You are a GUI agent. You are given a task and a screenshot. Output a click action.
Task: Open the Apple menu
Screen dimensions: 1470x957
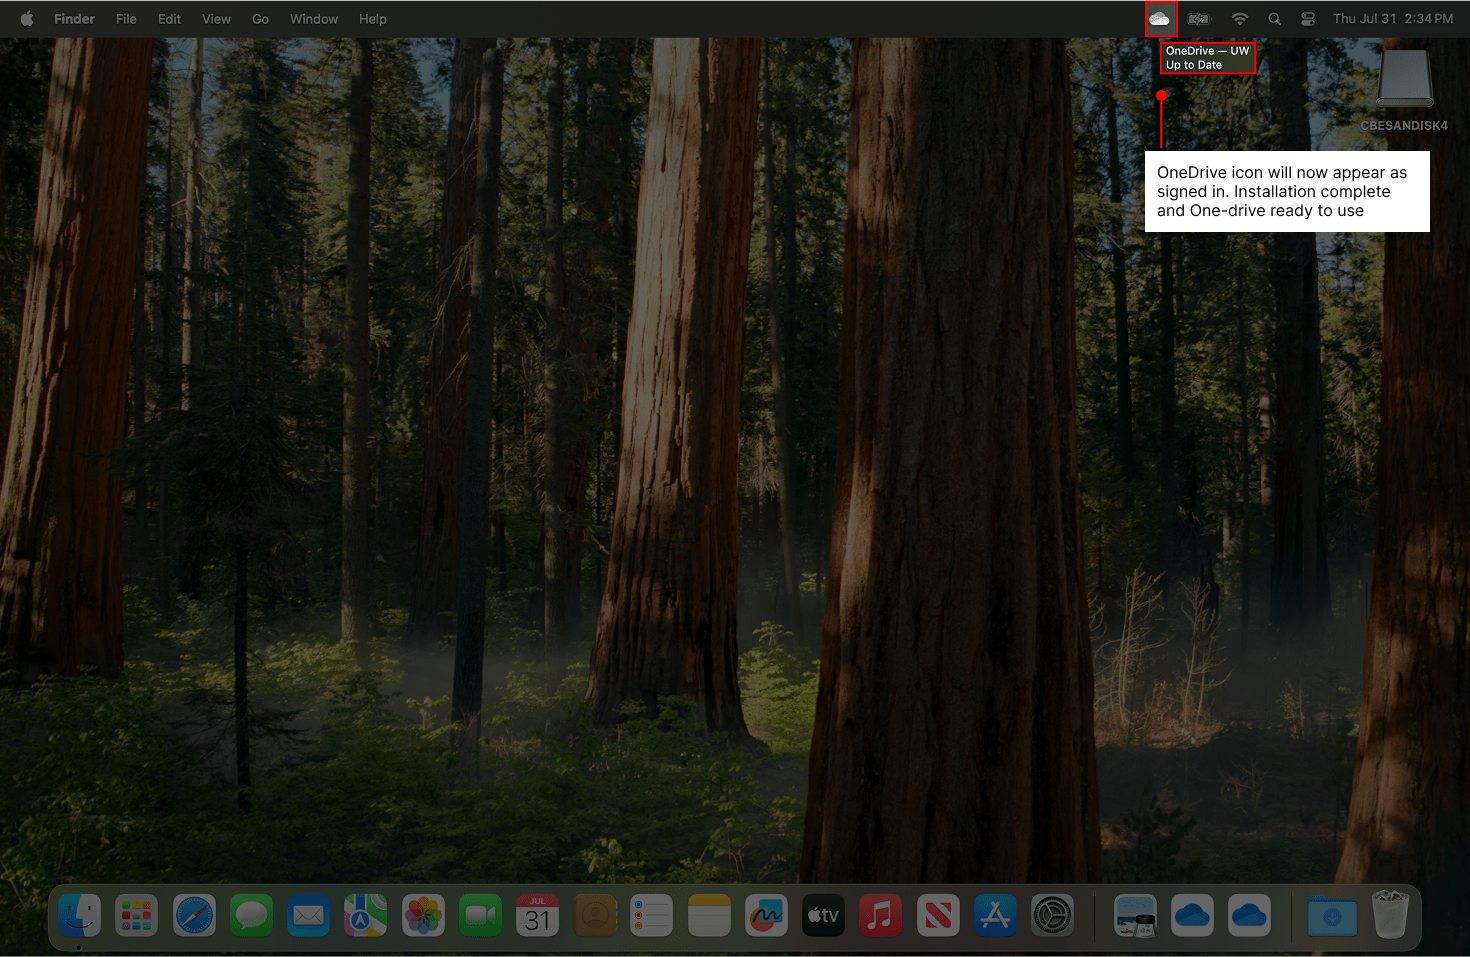tap(27, 19)
